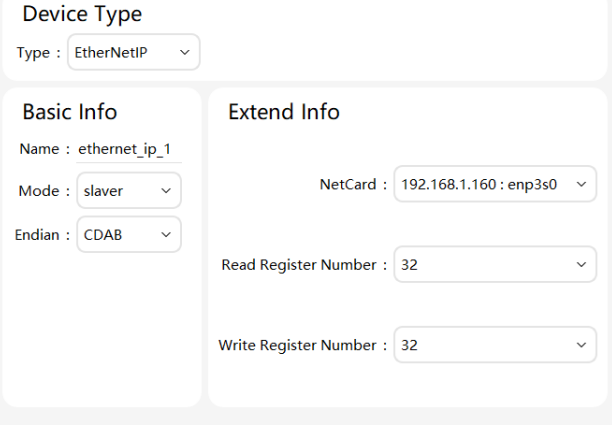Open the Mode dropdown set to slaver
The image size is (612, 425).
pyautogui.click(x=129, y=190)
